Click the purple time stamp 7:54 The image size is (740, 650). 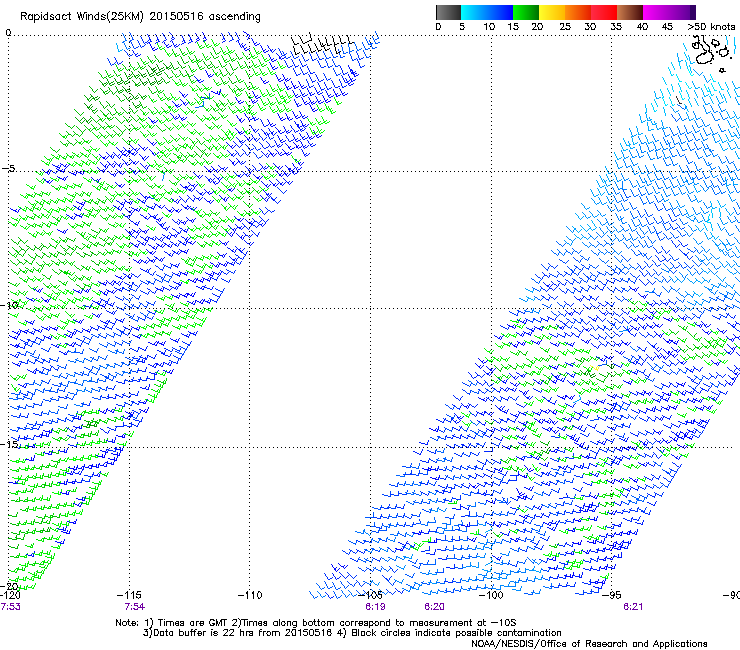[x=135, y=607]
